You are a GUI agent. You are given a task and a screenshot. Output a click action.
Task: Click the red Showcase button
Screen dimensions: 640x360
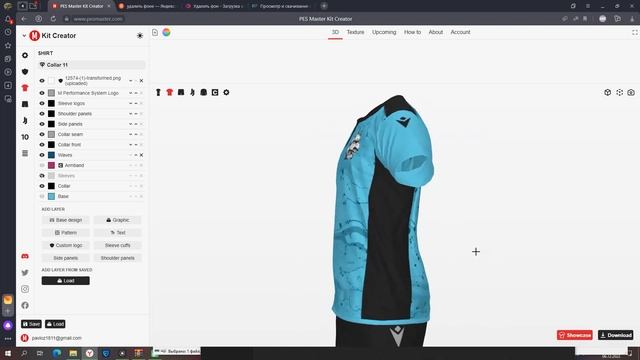click(x=575, y=335)
